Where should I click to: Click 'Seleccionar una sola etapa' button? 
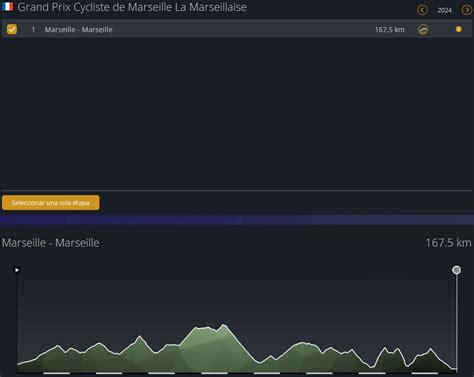click(51, 203)
